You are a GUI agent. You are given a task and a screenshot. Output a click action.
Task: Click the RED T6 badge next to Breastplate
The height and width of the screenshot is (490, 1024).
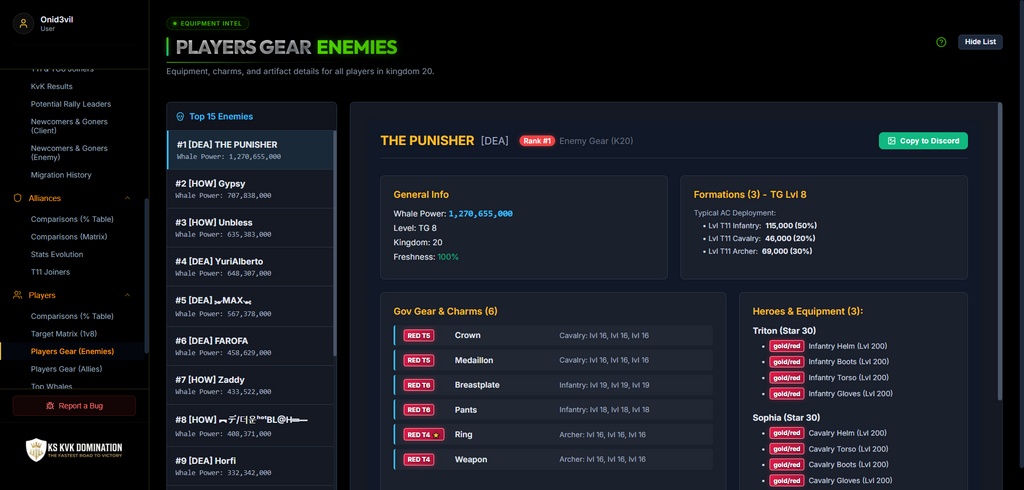(419, 385)
